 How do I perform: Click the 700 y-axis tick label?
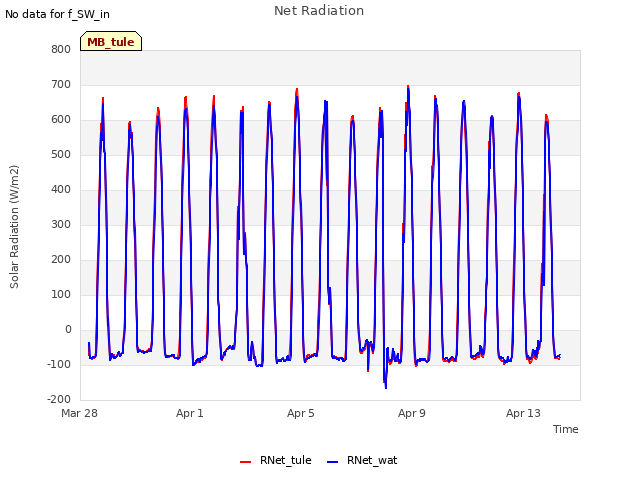(61, 84)
